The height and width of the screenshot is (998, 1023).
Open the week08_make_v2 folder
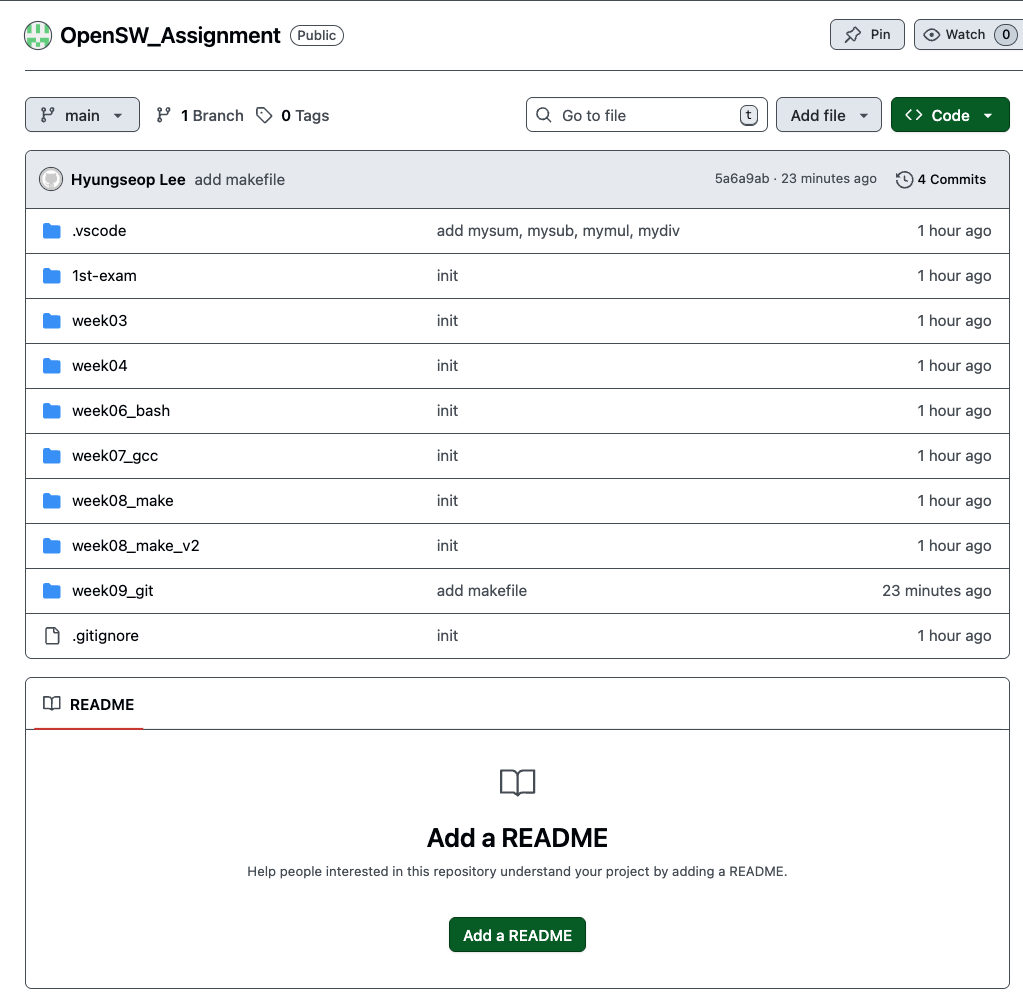(x=136, y=546)
